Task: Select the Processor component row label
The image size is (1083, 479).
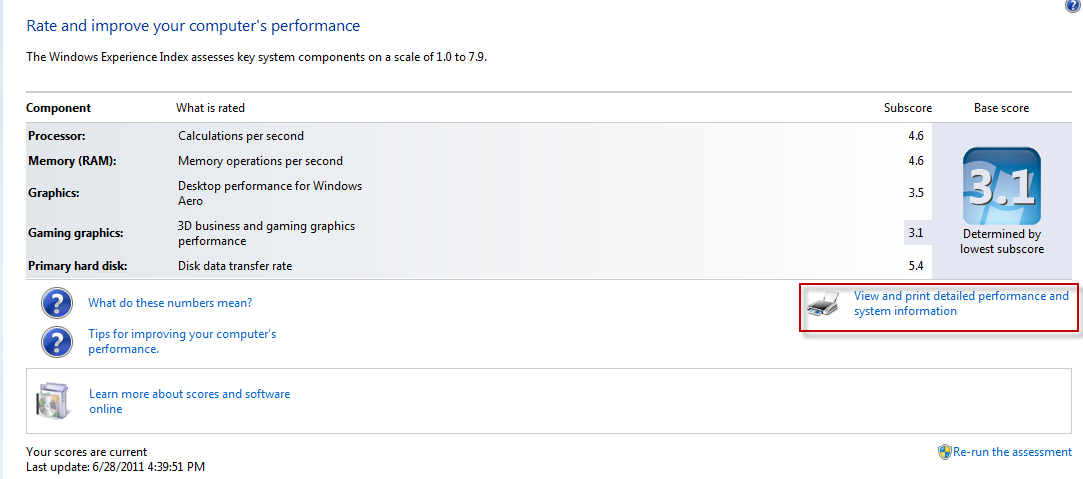Action: click(57, 136)
